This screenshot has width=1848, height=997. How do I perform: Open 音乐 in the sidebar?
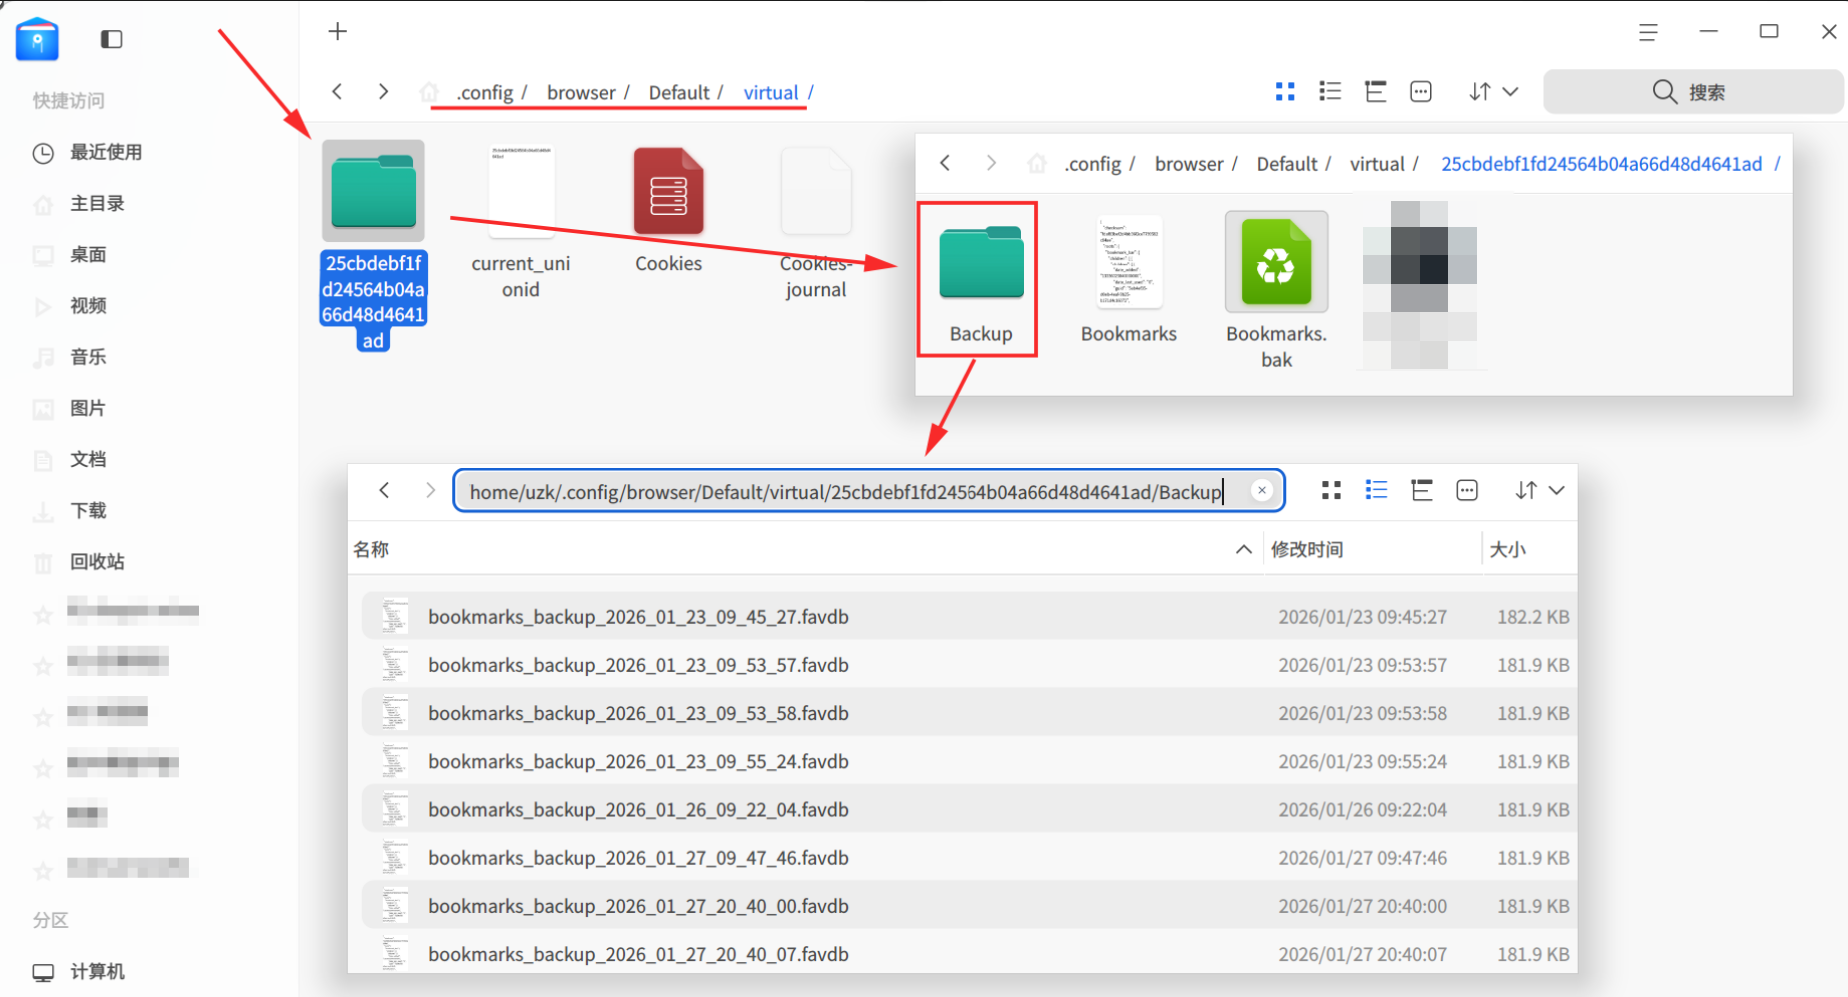[88, 357]
